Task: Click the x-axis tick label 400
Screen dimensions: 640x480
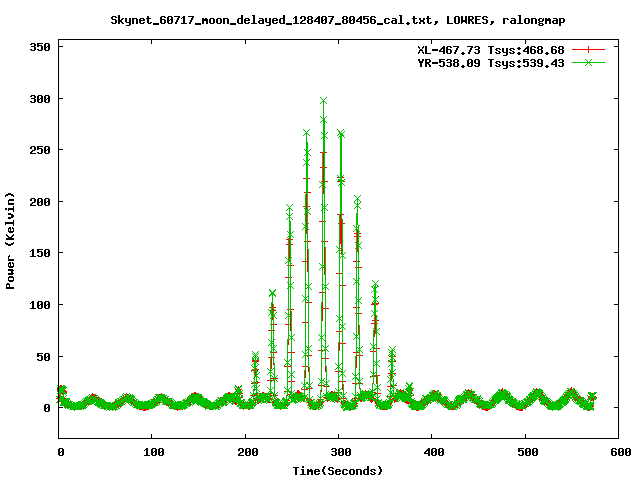Action: (434, 452)
